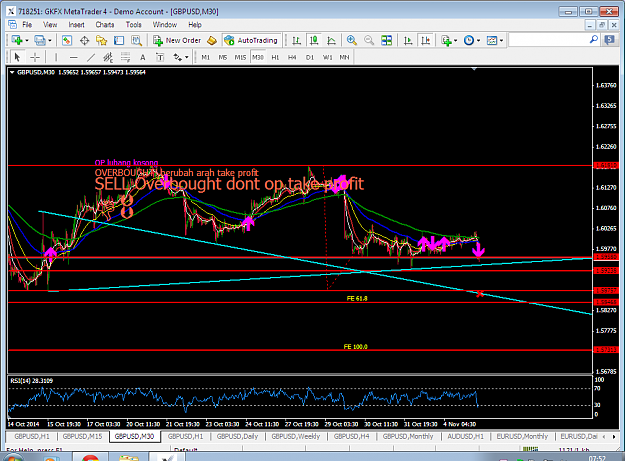The height and width of the screenshot is (461, 625).
Task: Toggle the Terminal window icon
Action: pos(119,40)
